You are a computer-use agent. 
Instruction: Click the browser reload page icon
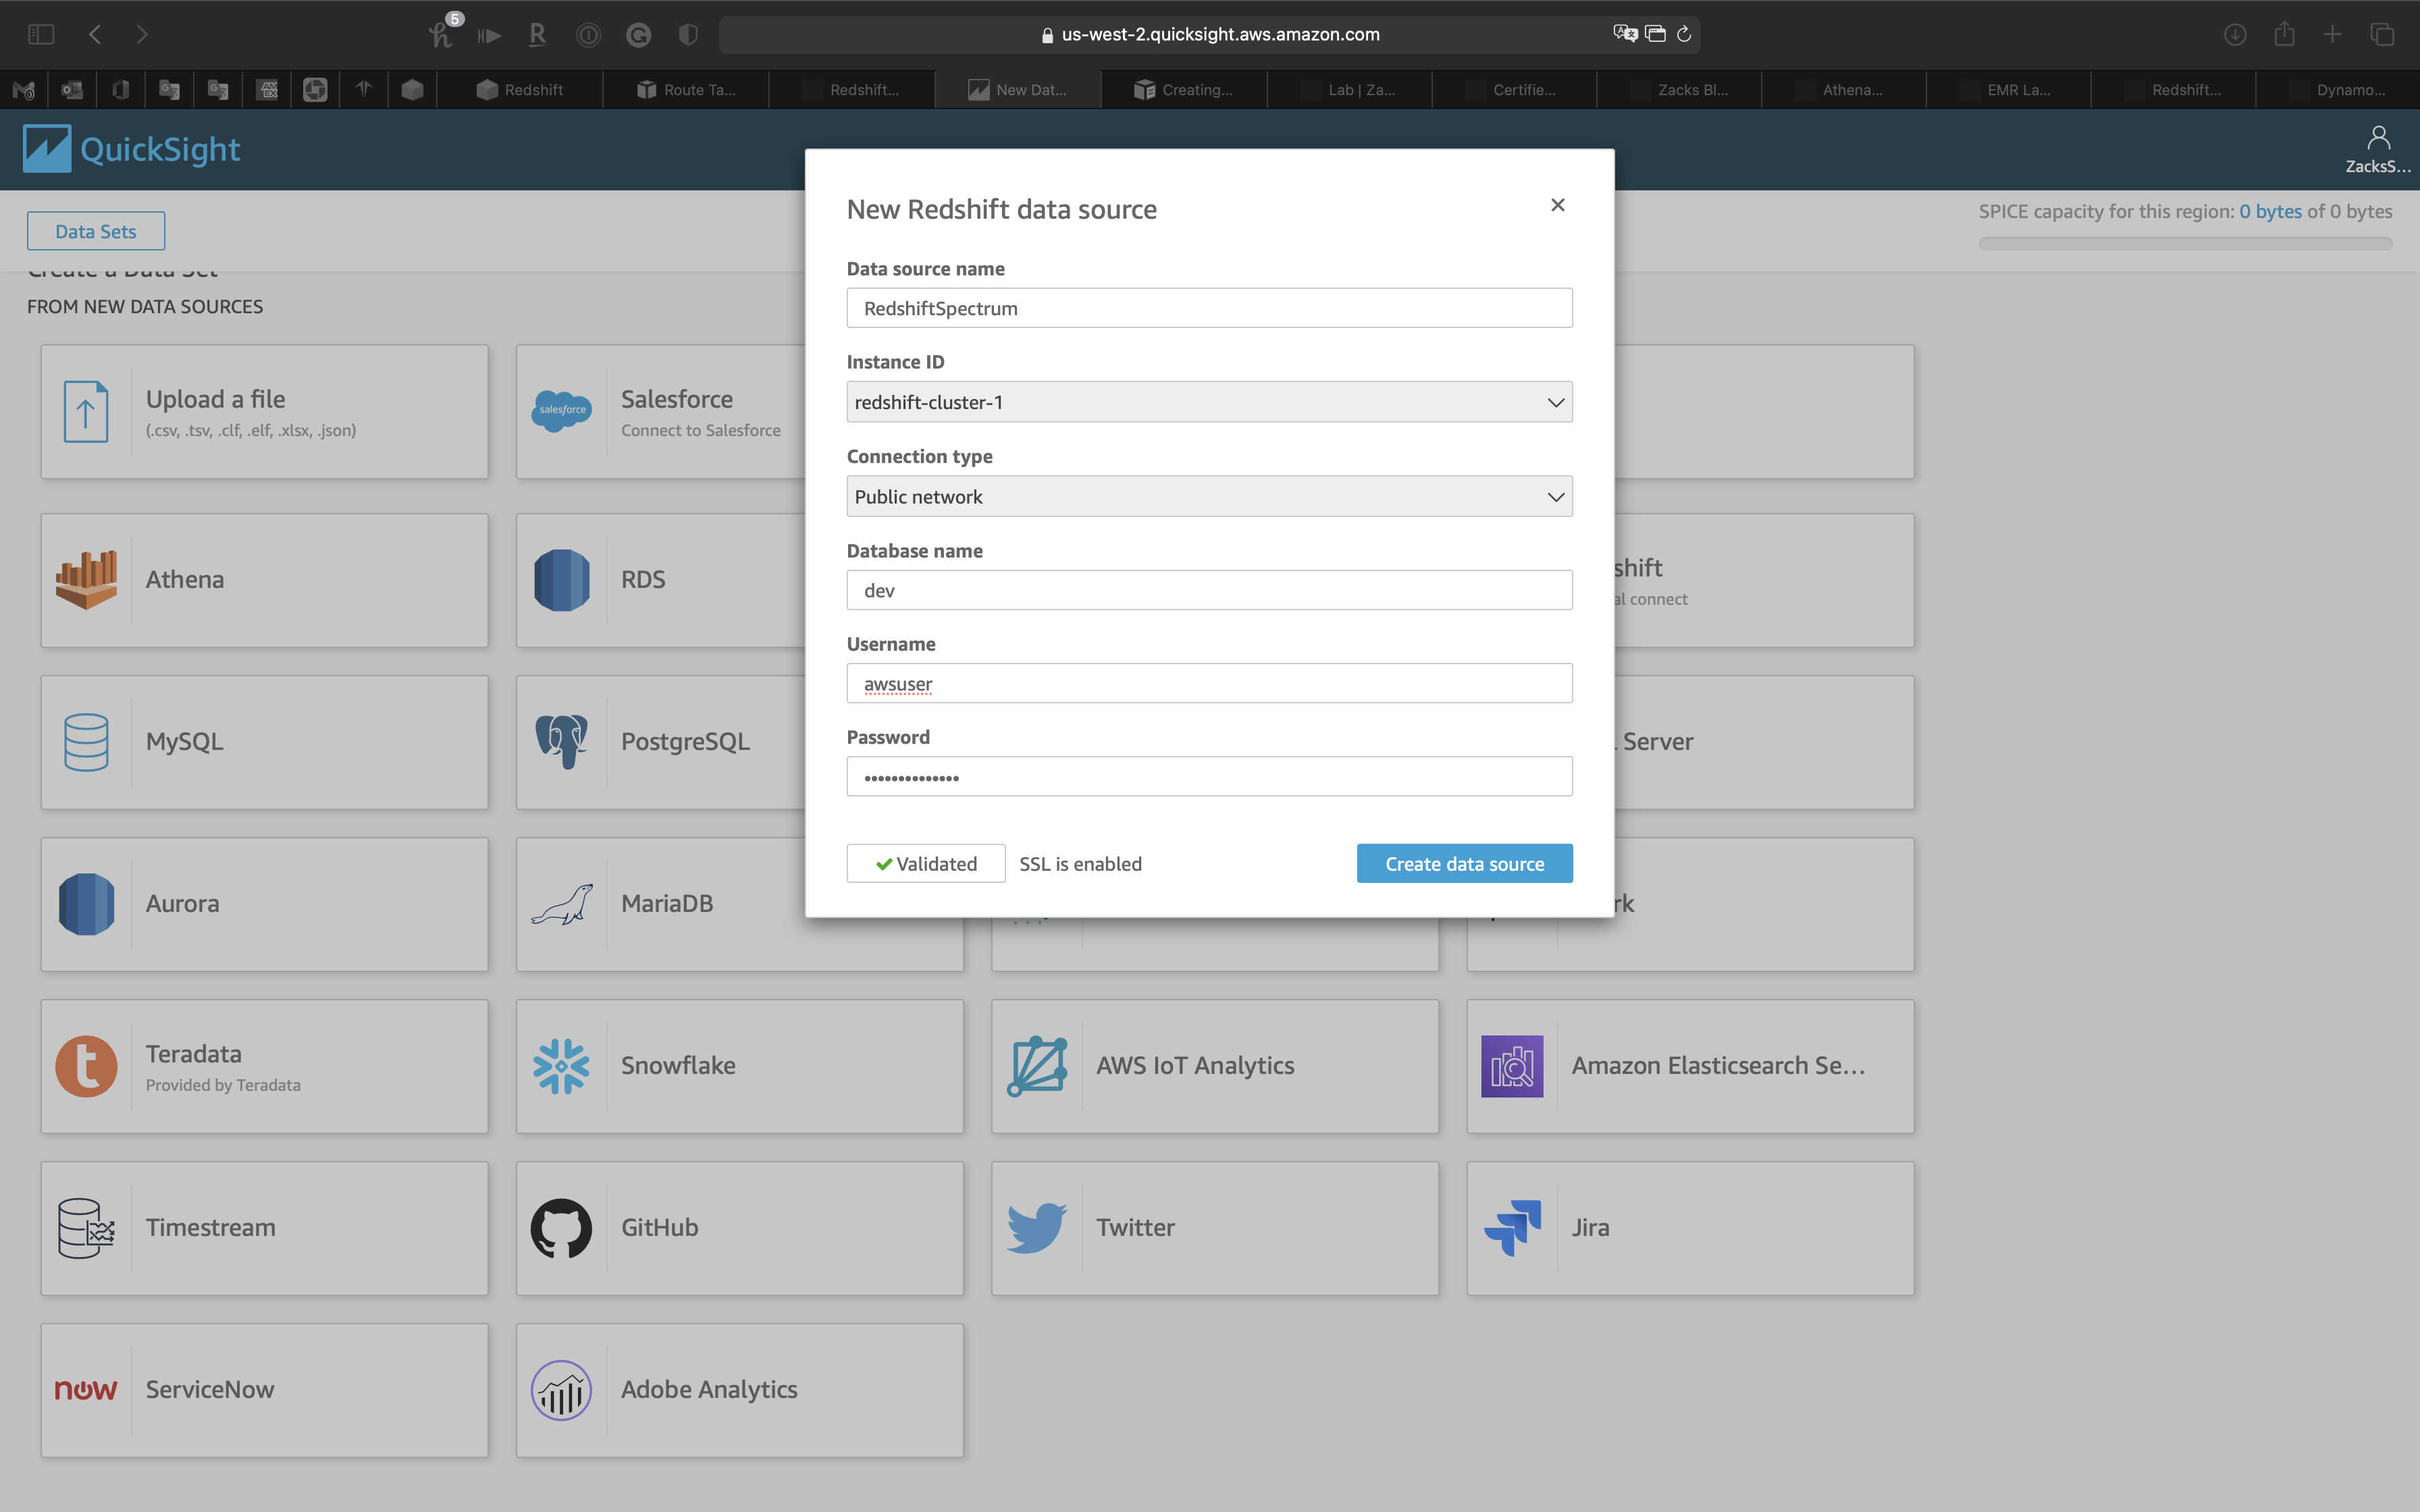[x=1684, y=35]
